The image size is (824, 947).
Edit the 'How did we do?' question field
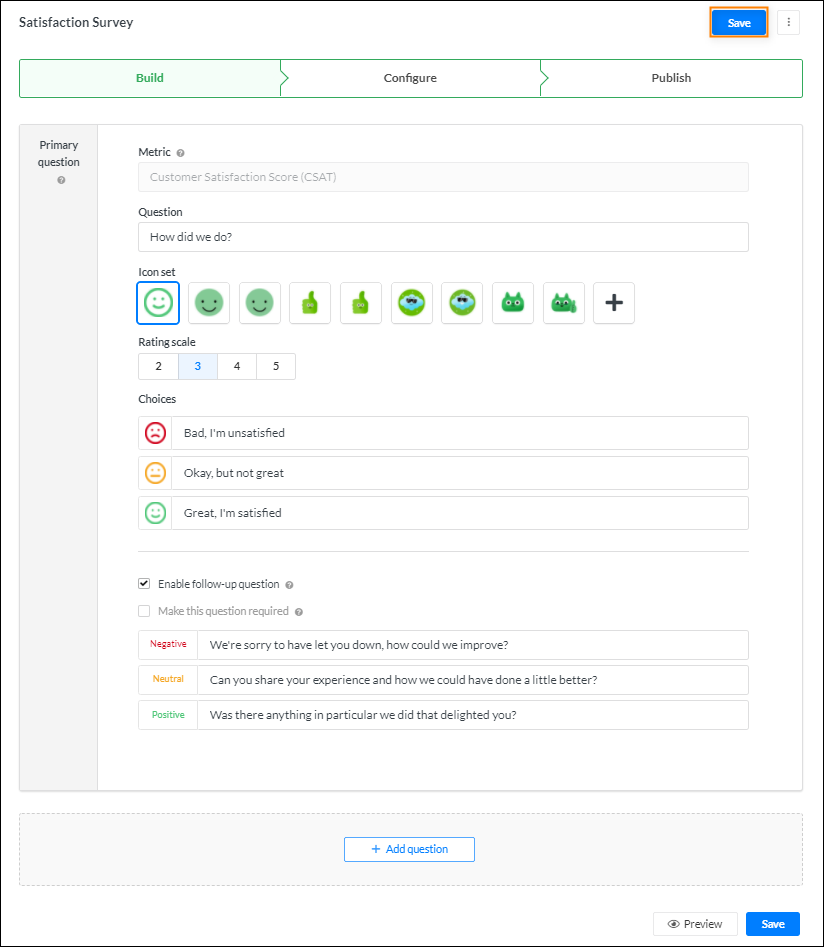tap(443, 237)
